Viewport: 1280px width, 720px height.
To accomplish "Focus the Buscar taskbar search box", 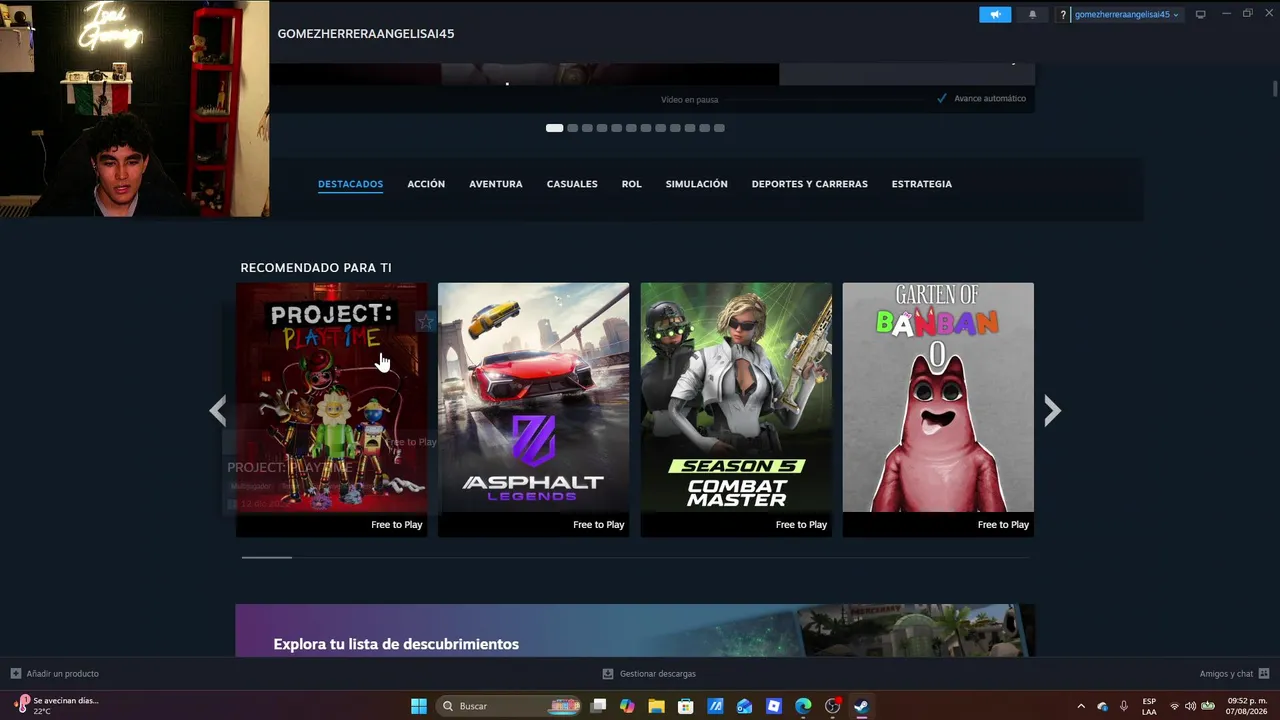I will pyautogui.click(x=510, y=706).
